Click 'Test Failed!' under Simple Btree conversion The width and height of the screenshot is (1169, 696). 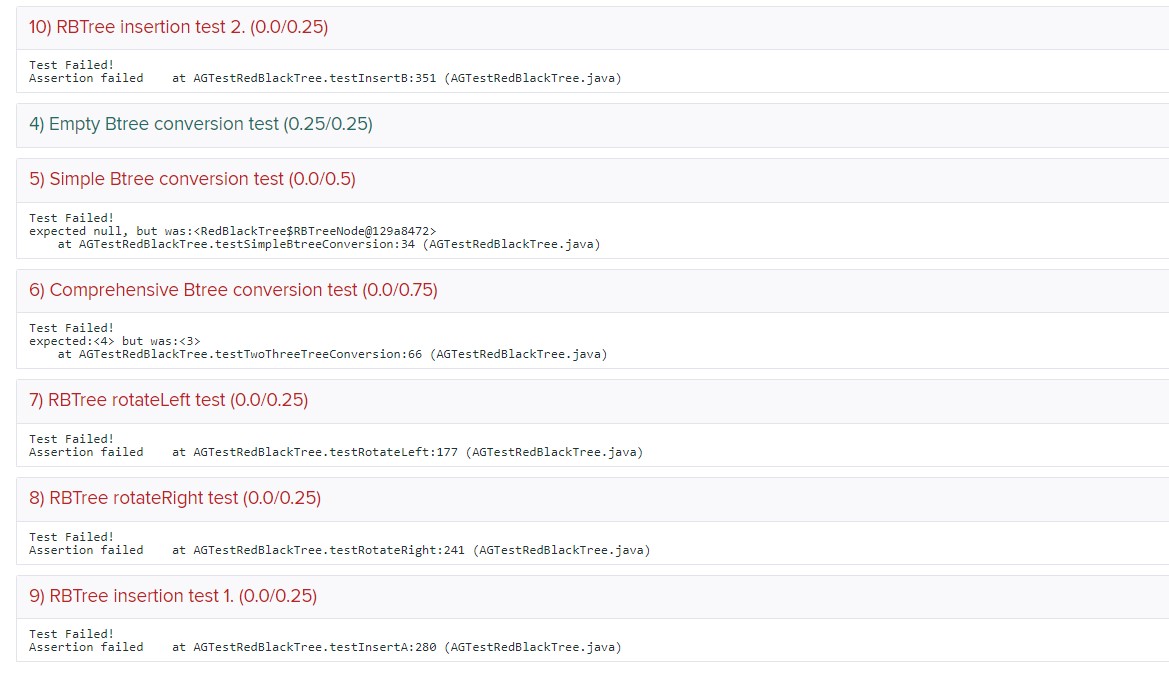71,218
